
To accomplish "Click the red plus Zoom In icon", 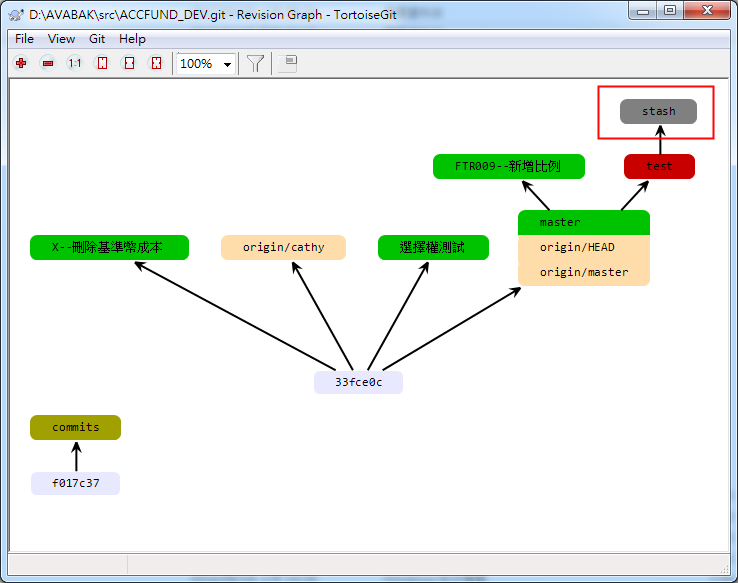I will tap(21, 63).
